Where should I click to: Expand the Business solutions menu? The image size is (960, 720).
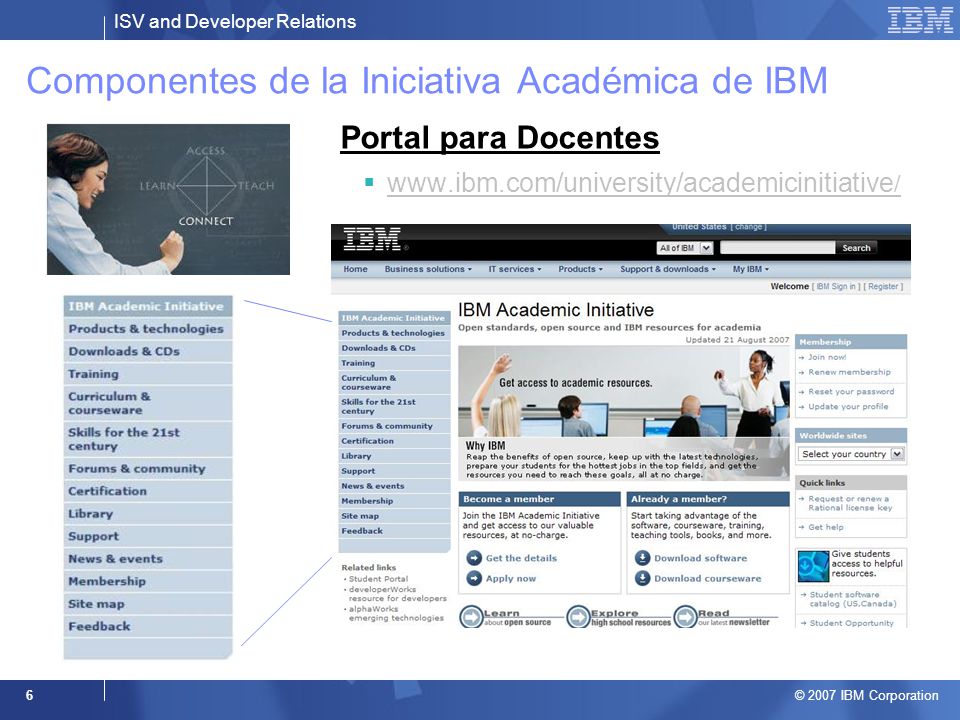428,269
